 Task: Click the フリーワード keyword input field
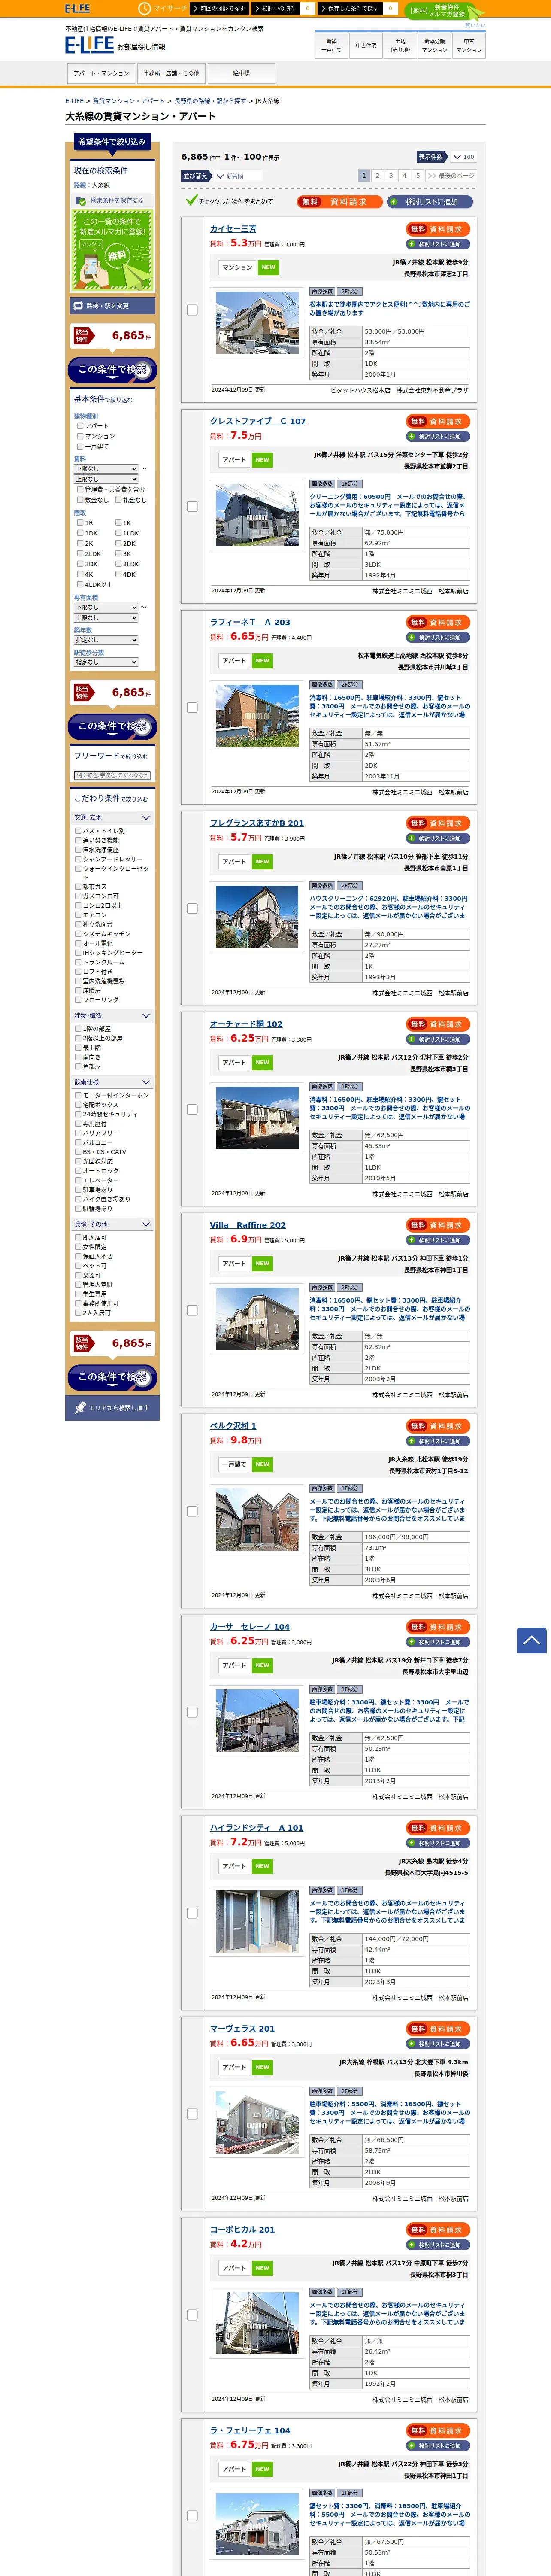click(112, 775)
